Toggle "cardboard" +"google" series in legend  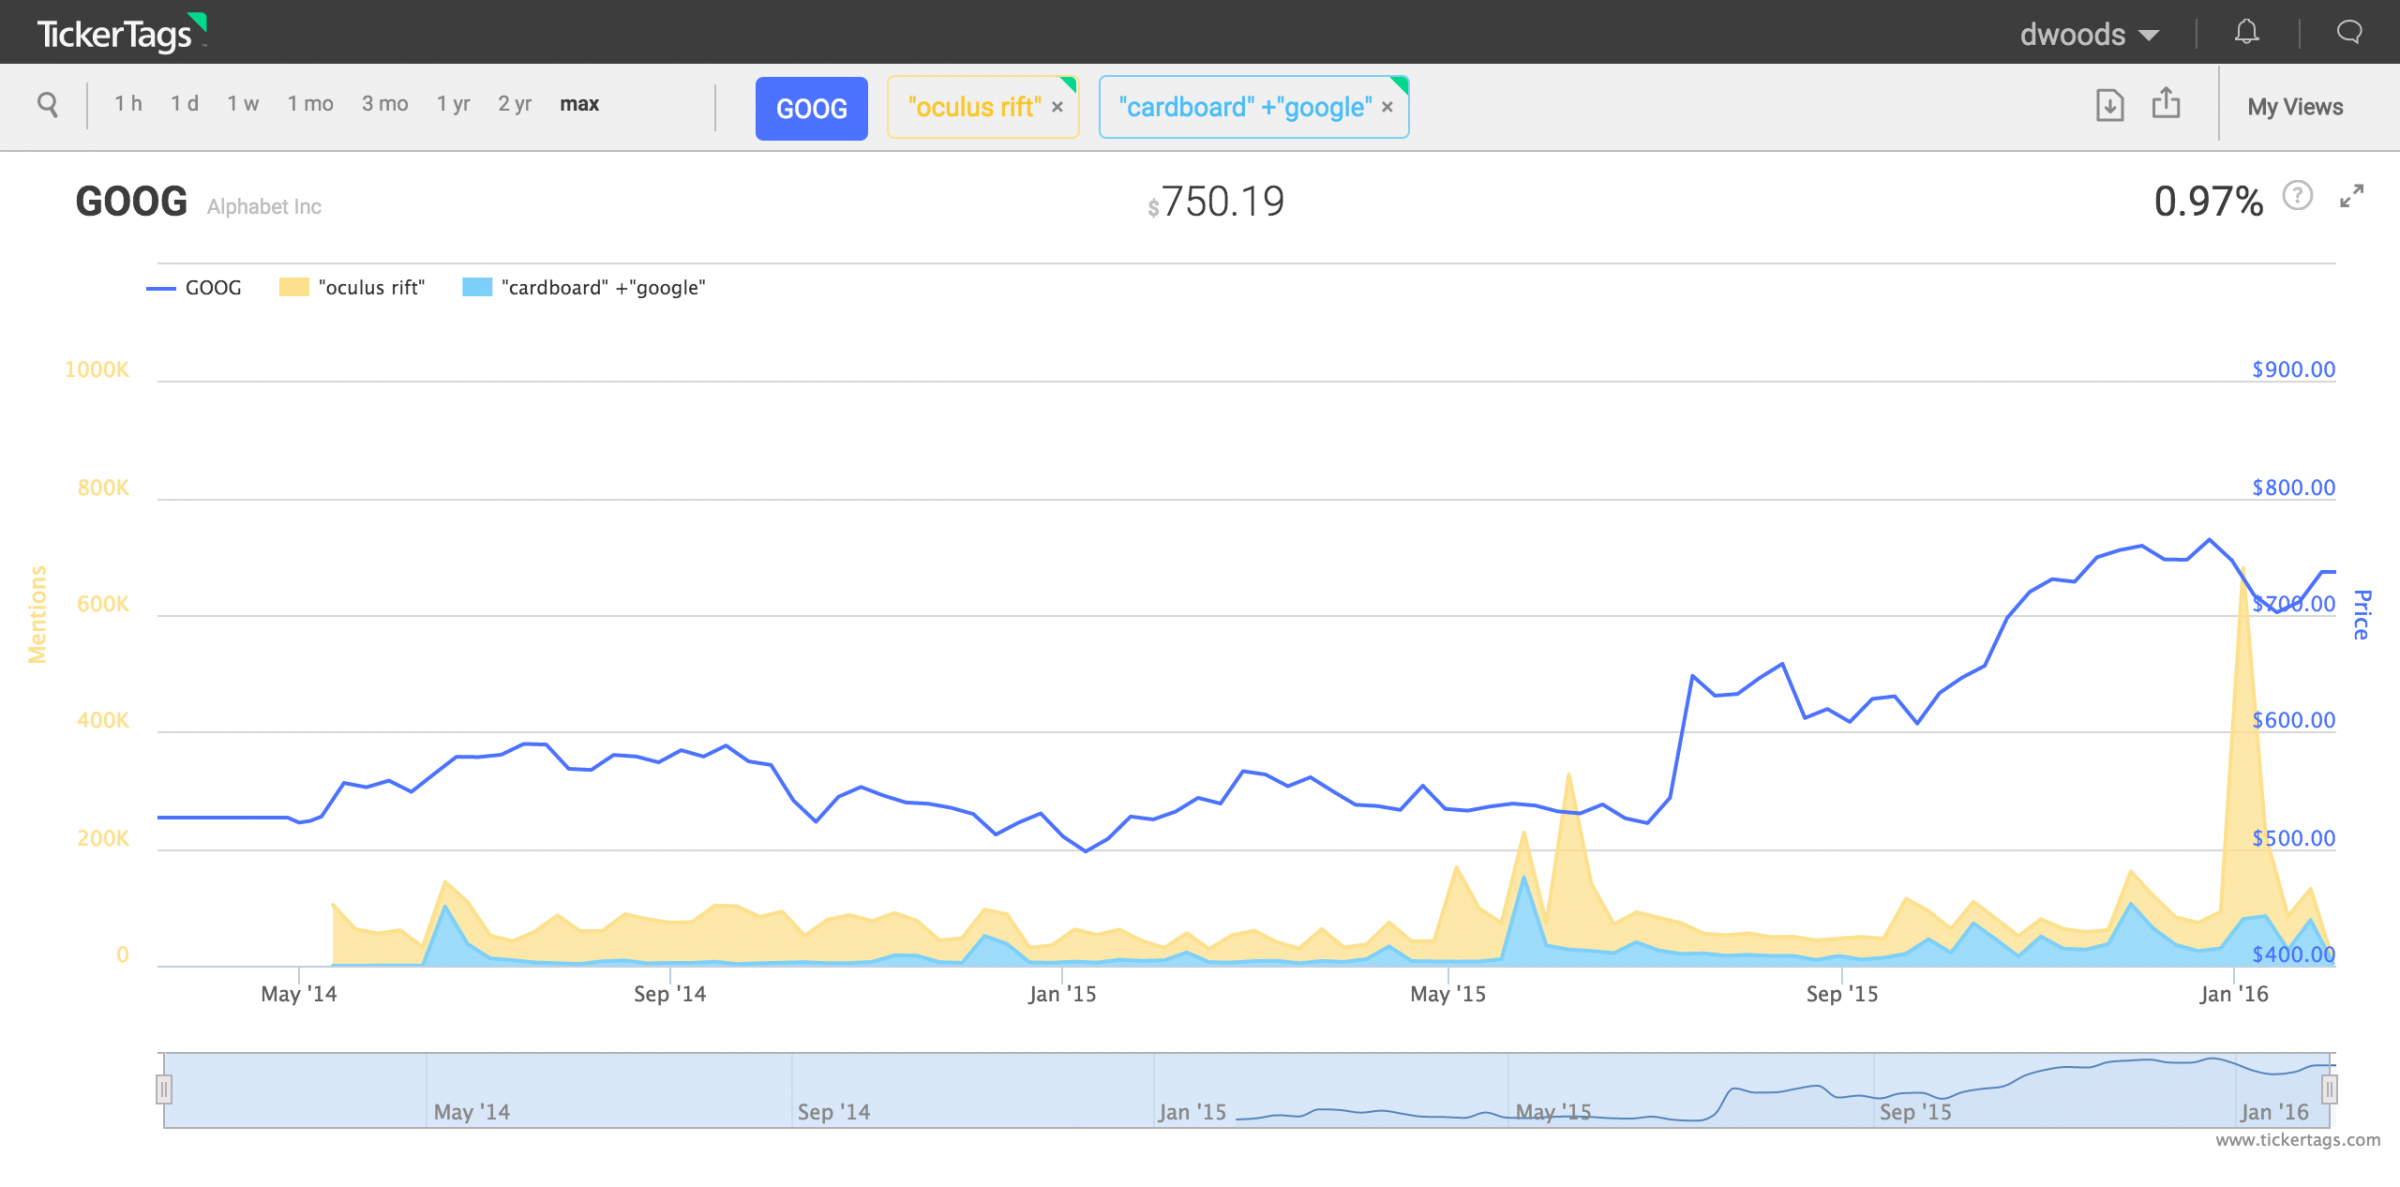pyautogui.click(x=584, y=288)
